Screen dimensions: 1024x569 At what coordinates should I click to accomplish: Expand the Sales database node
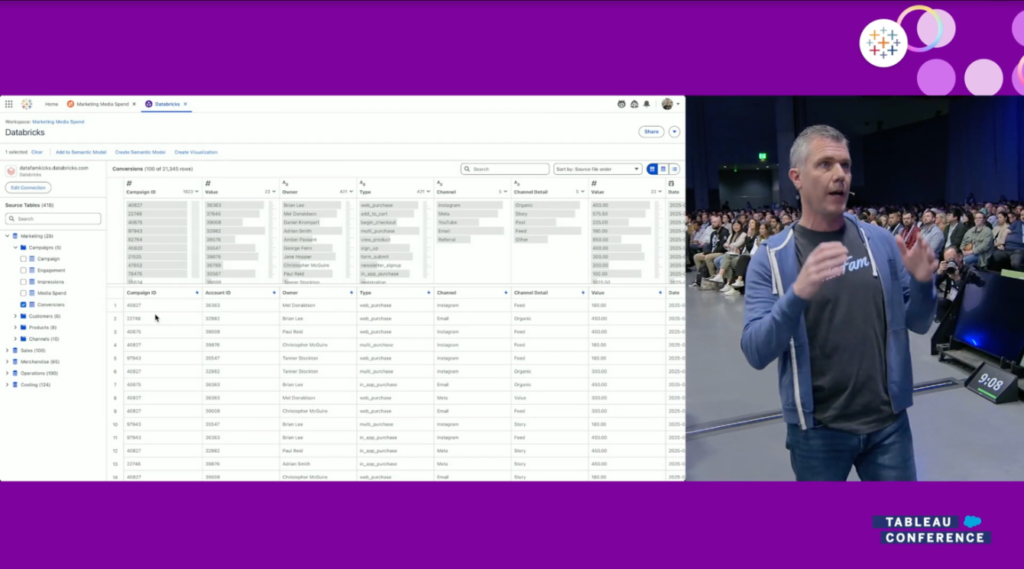(7, 350)
